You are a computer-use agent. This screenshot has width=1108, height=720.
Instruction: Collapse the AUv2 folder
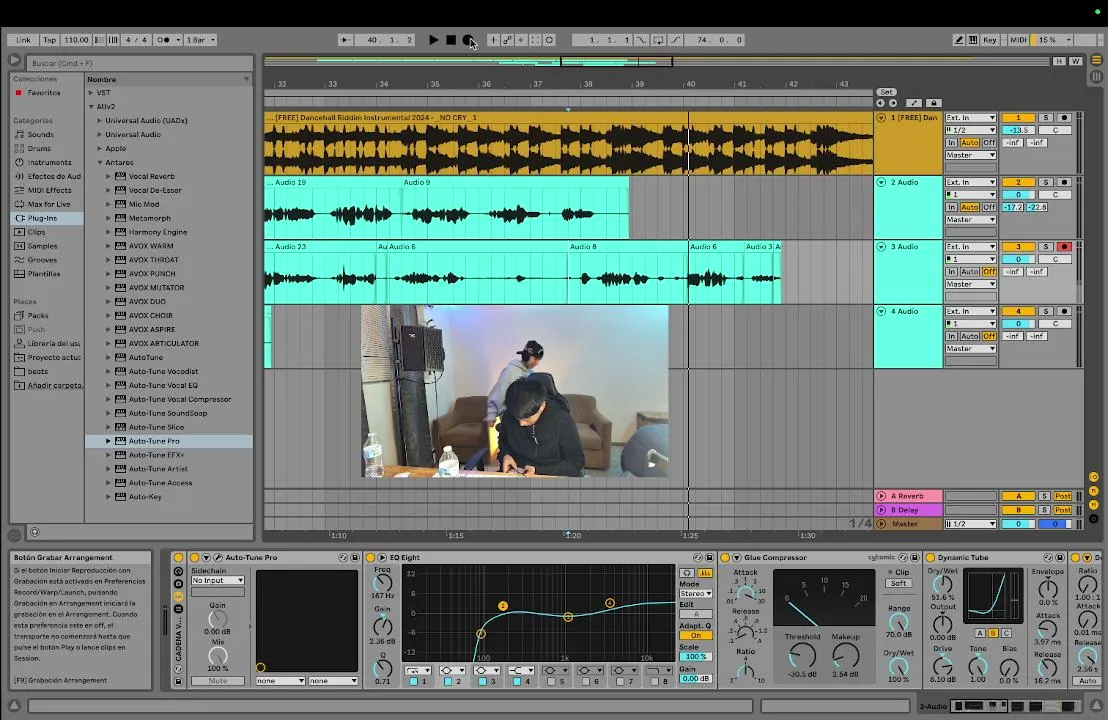(x=91, y=107)
